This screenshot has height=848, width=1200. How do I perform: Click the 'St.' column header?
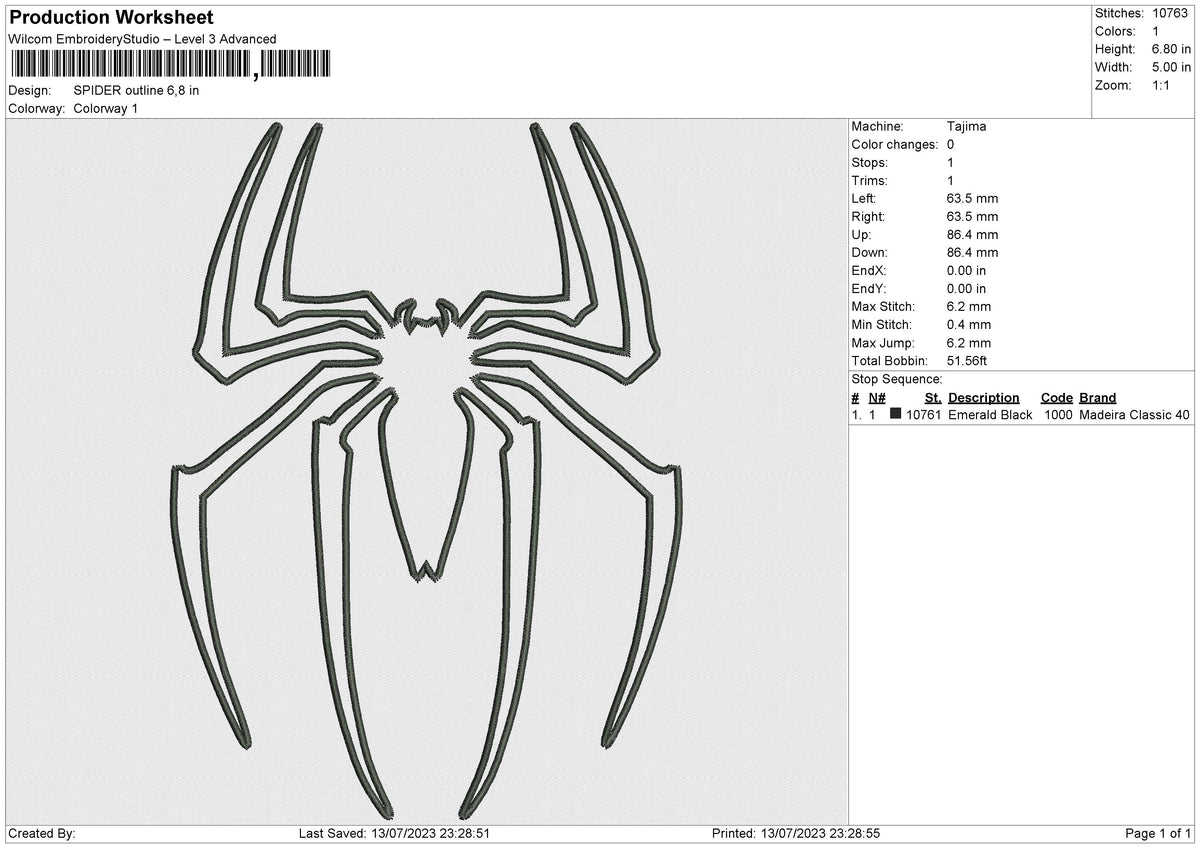point(934,397)
